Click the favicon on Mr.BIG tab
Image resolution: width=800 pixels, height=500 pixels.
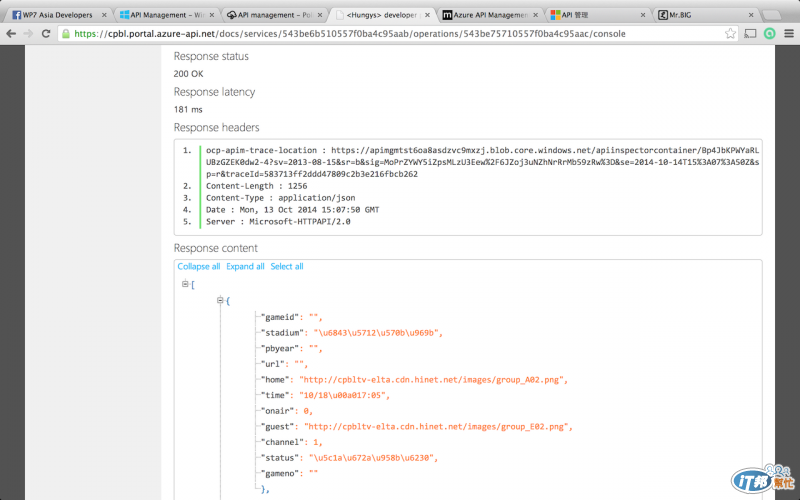pyautogui.click(x=663, y=15)
